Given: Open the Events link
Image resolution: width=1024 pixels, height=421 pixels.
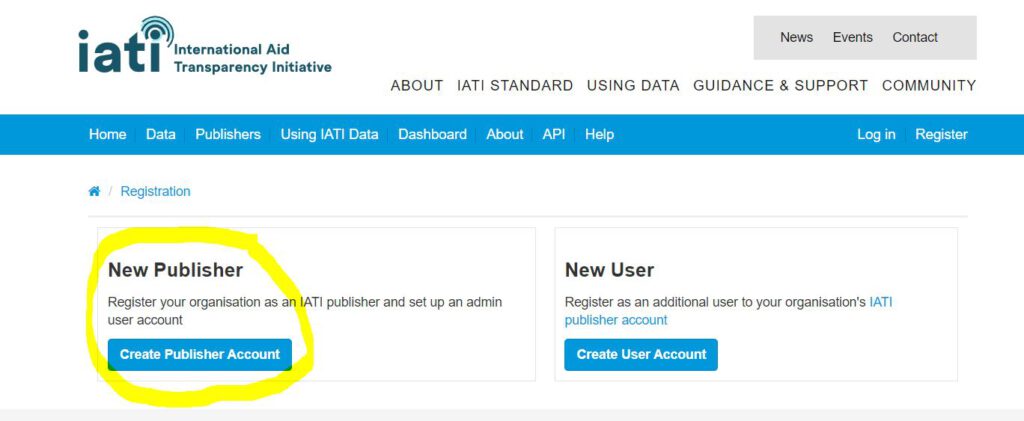Looking at the screenshot, I should (x=852, y=37).
